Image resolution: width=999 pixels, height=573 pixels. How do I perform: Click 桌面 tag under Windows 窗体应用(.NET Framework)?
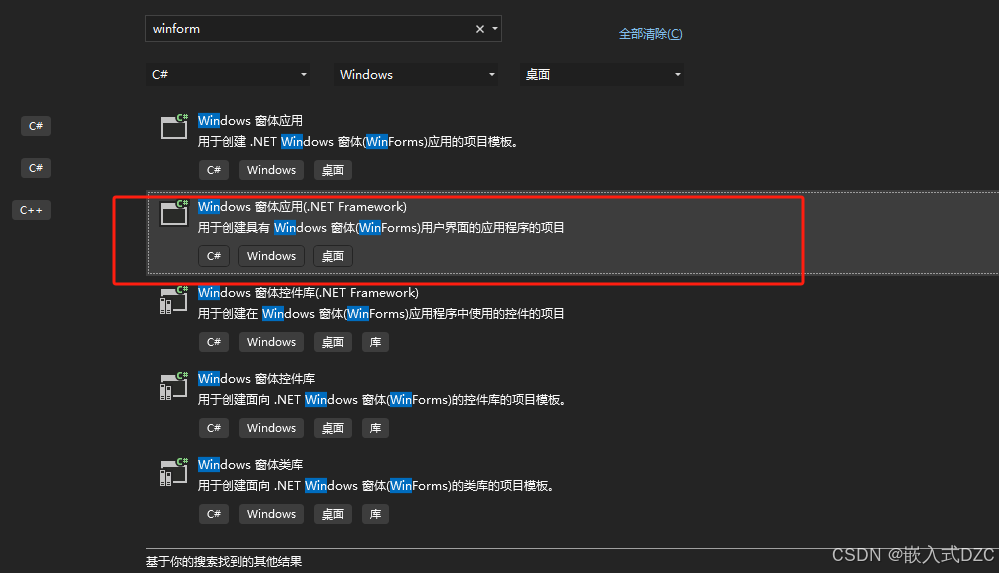(333, 256)
